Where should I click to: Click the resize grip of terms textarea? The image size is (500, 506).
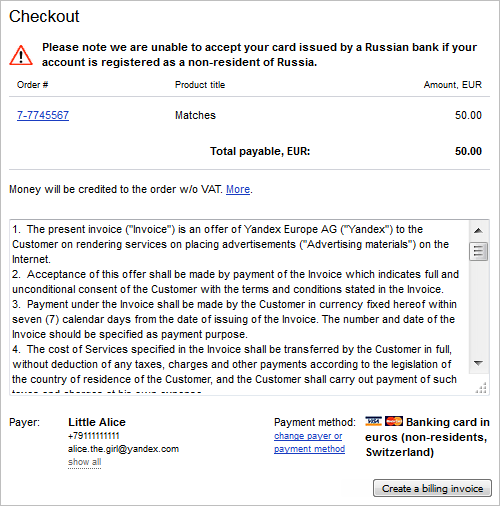coord(481,388)
